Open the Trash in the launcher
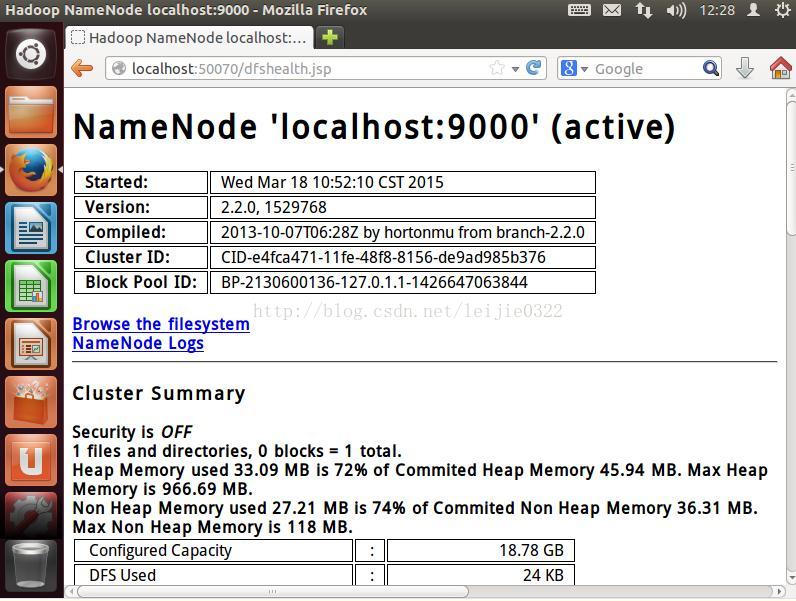Viewport: 796px width, 601px height. 31,566
